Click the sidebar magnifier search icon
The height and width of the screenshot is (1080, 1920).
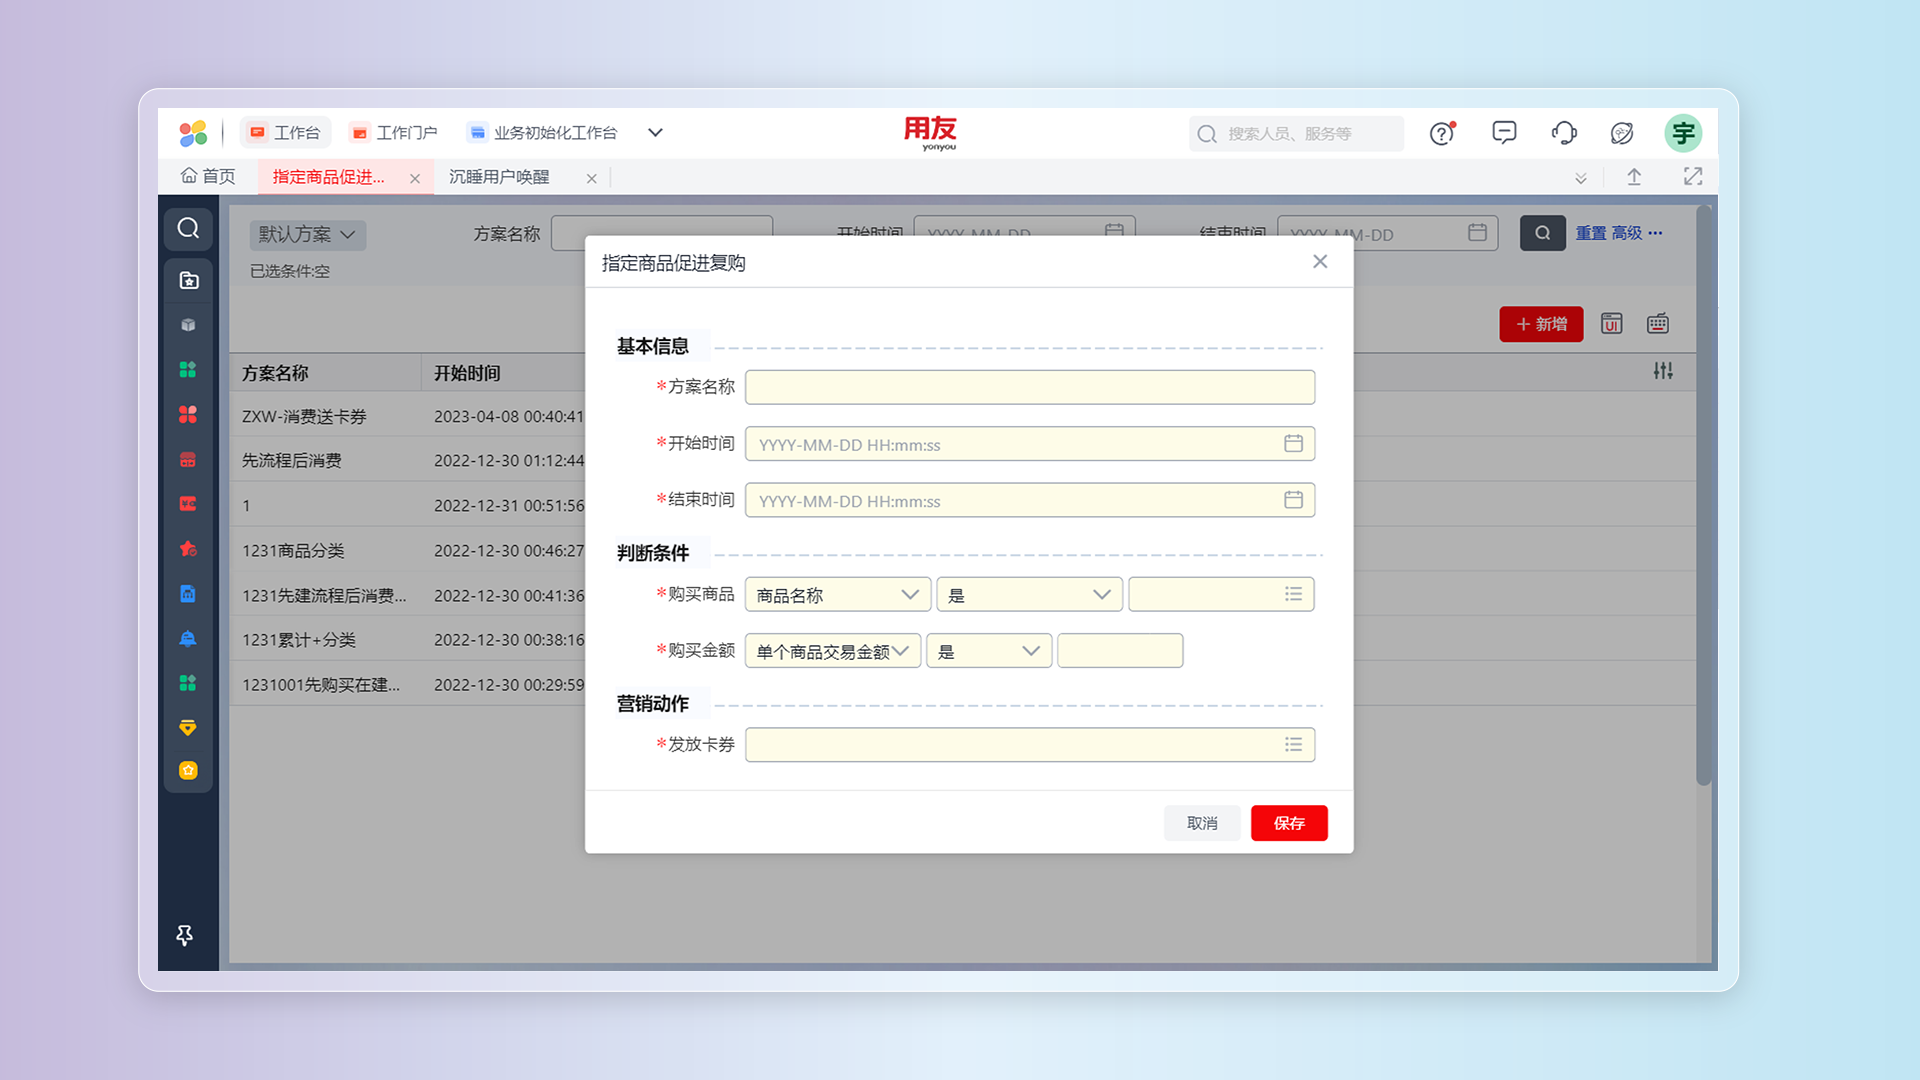point(188,229)
